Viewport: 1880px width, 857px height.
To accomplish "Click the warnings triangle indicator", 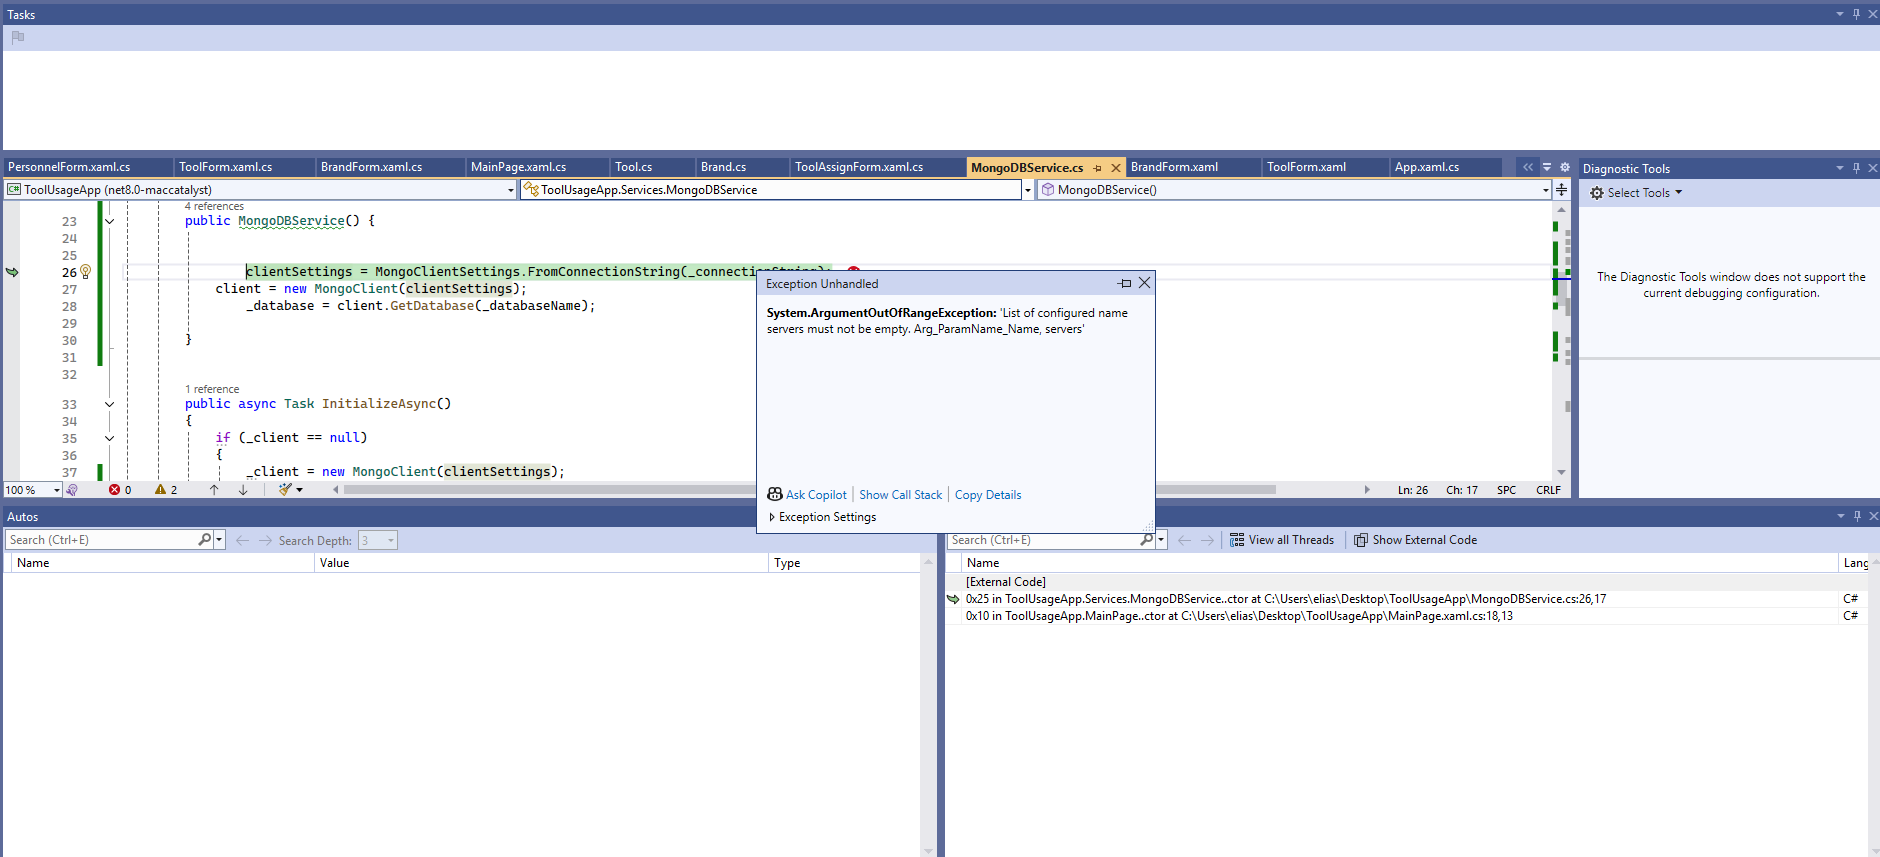I will (160, 490).
